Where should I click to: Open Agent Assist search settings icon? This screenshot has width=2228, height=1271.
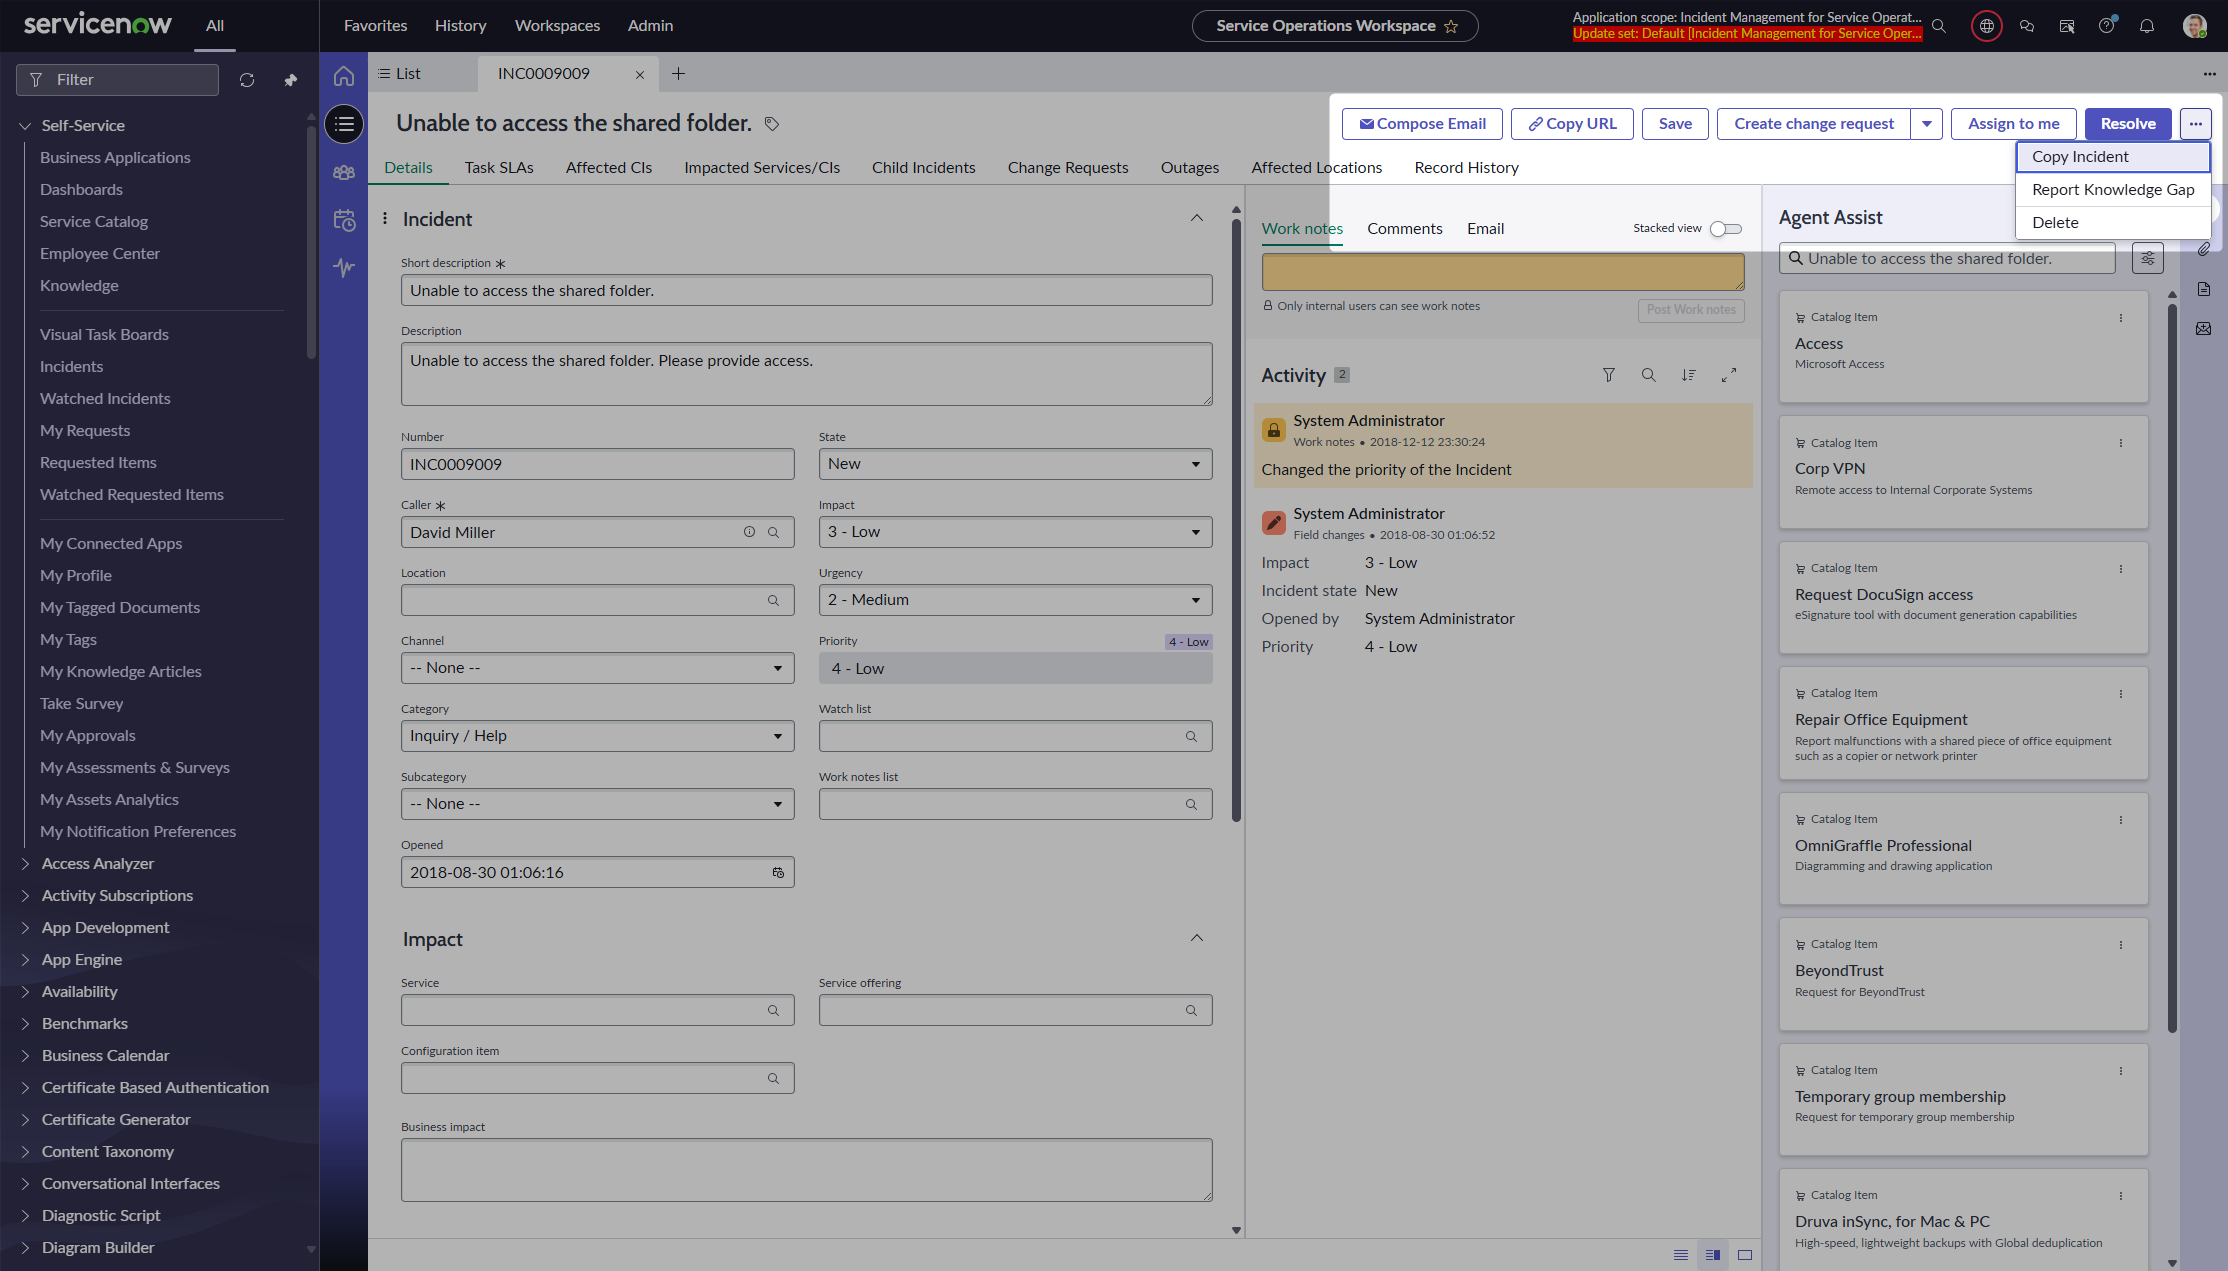(x=2147, y=258)
